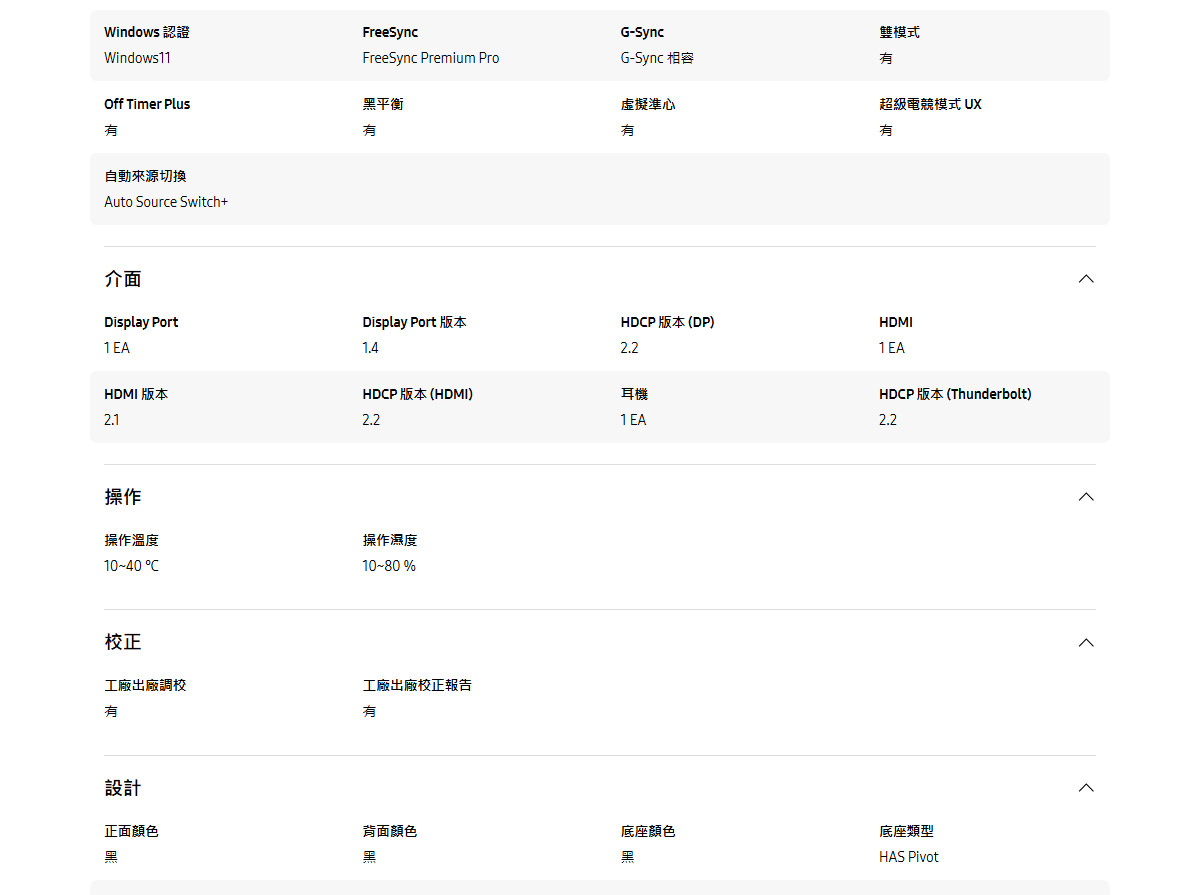This screenshot has height=895, width=1200.
Task: Click the 校正 section heading
Action: (x=123, y=642)
